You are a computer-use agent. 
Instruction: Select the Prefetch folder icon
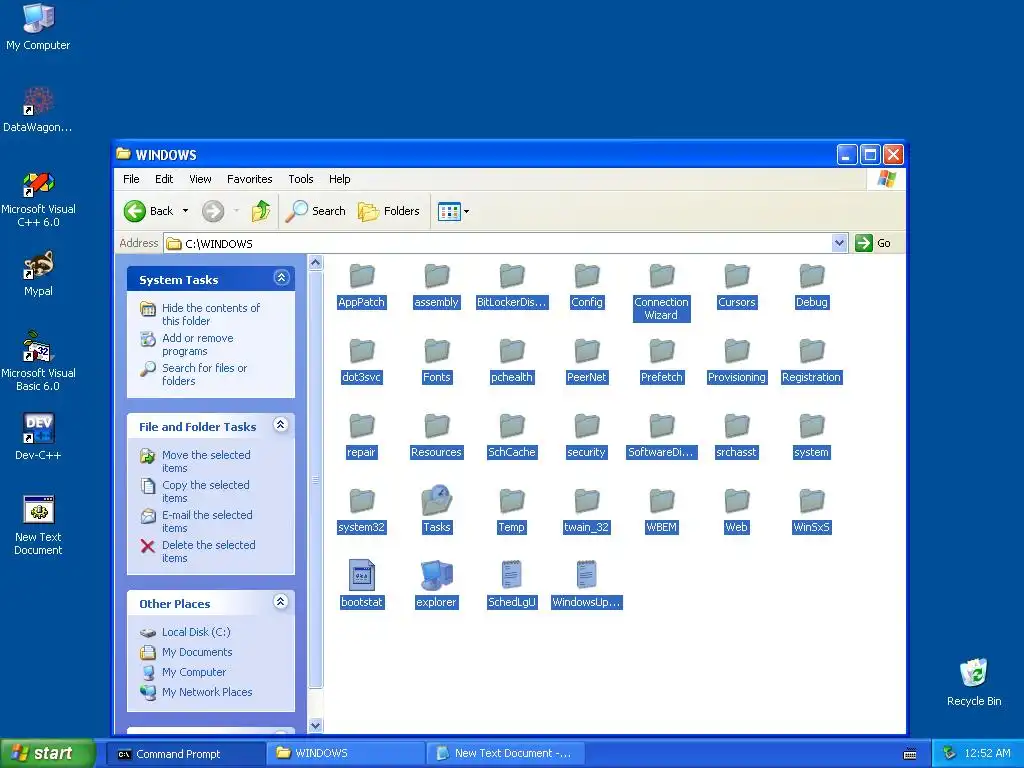662,351
